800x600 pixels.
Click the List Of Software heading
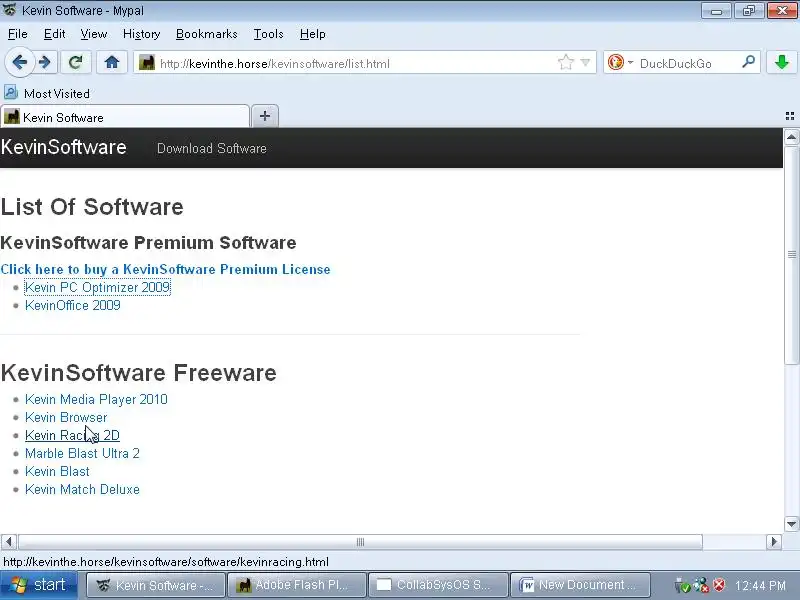click(x=92, y=207)
